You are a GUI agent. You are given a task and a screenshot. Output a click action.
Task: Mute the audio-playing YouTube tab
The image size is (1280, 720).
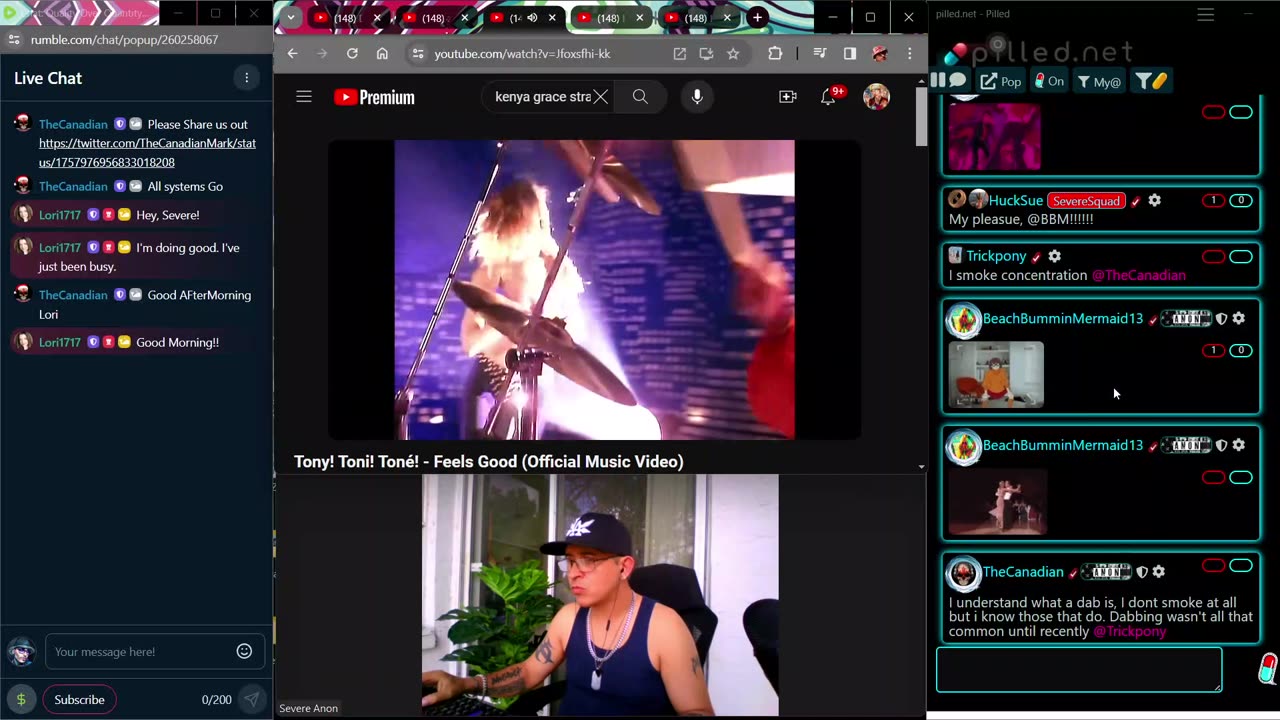(x=532, y=18)
